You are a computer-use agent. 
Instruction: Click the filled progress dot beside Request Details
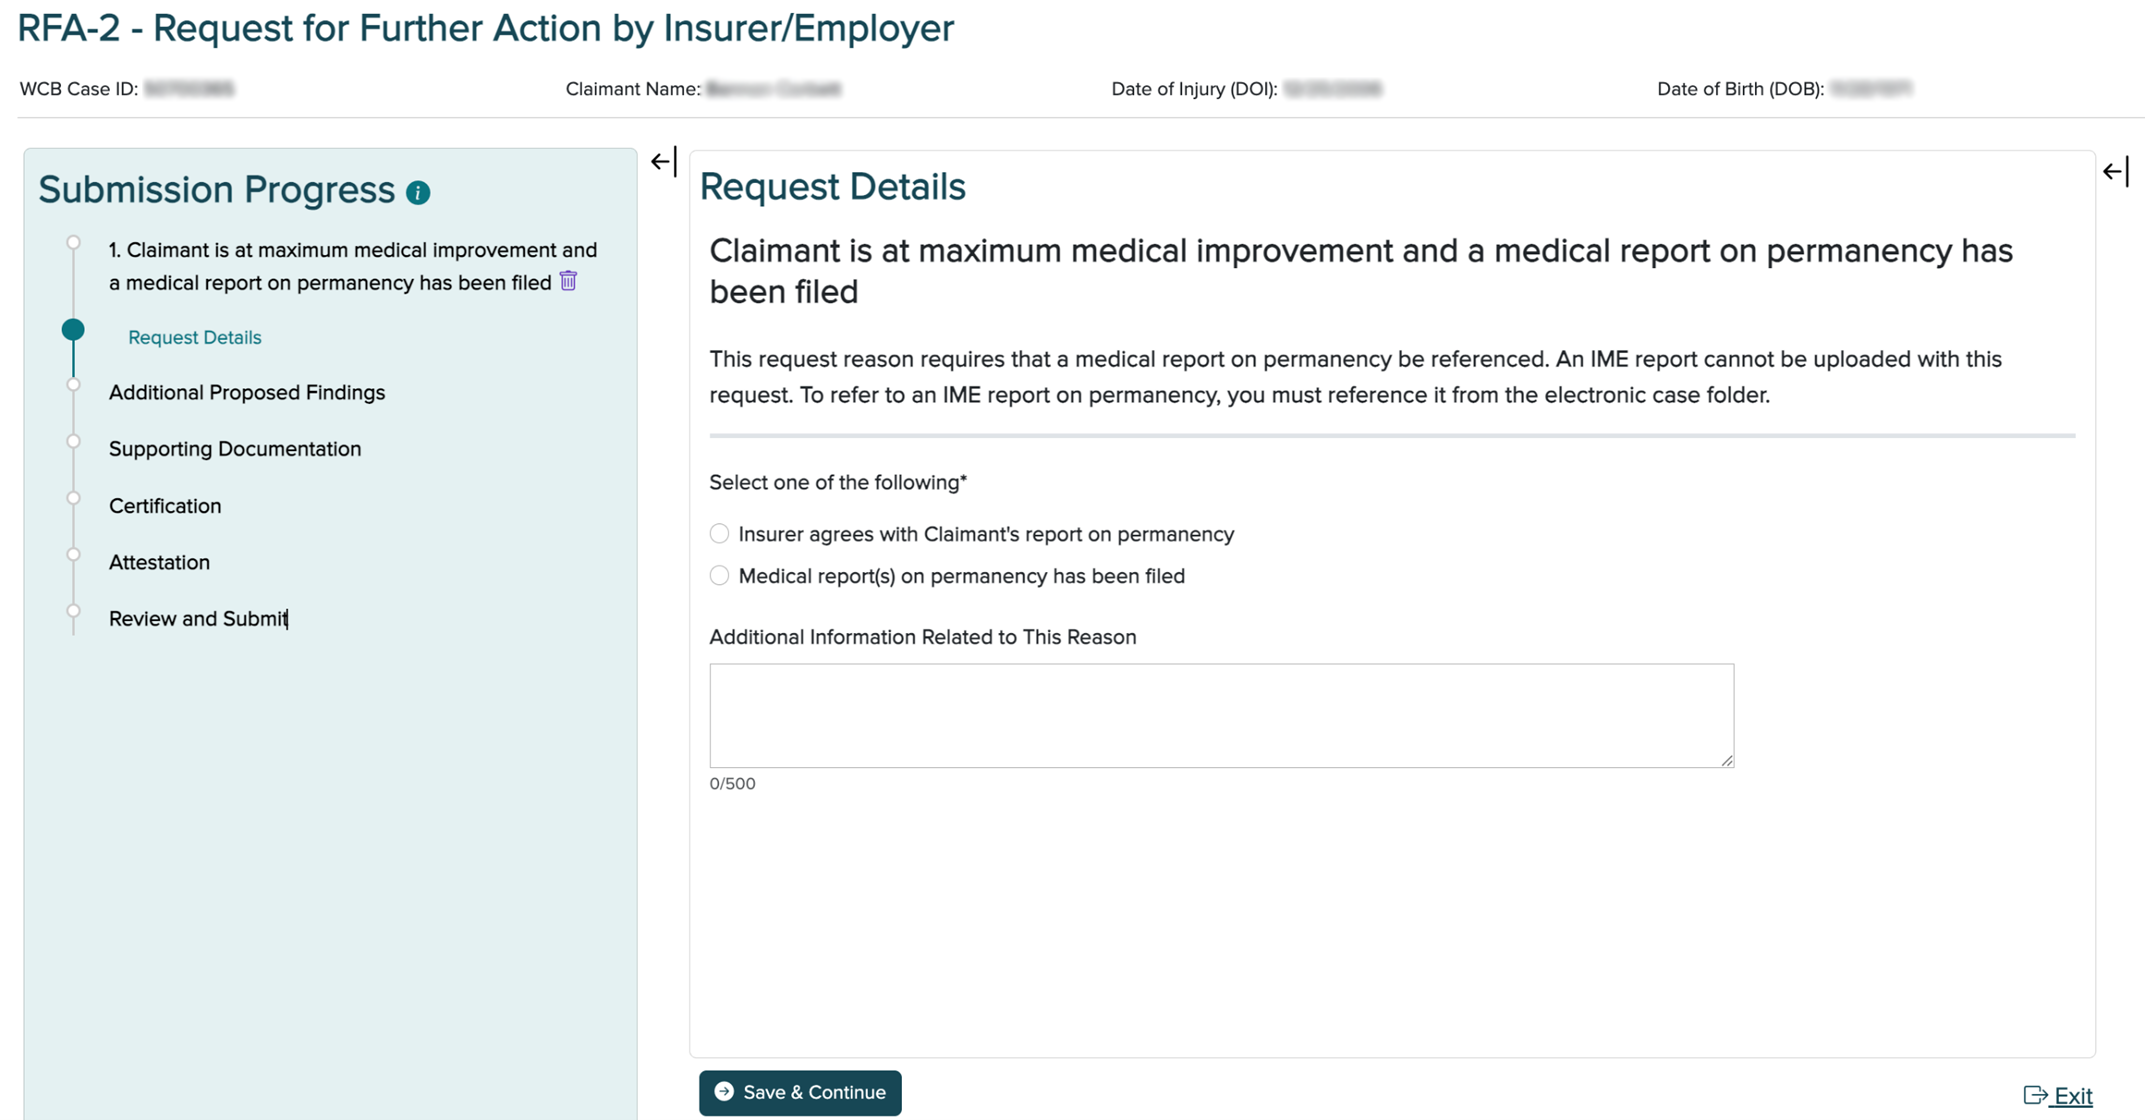[73, 328]
